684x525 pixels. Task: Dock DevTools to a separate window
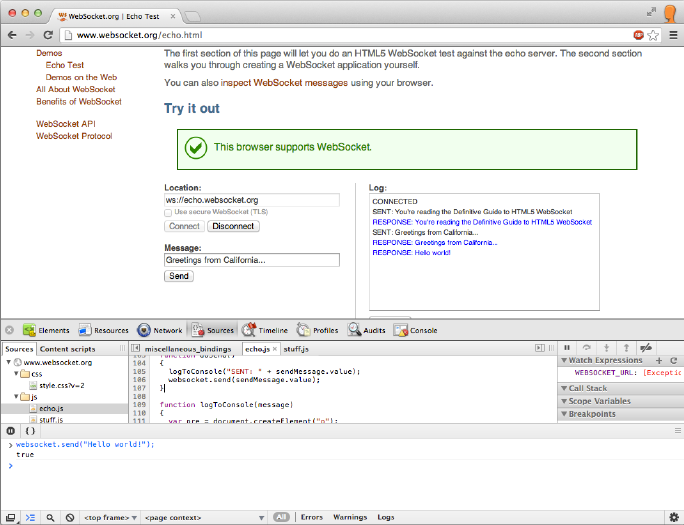click(10, 518)
